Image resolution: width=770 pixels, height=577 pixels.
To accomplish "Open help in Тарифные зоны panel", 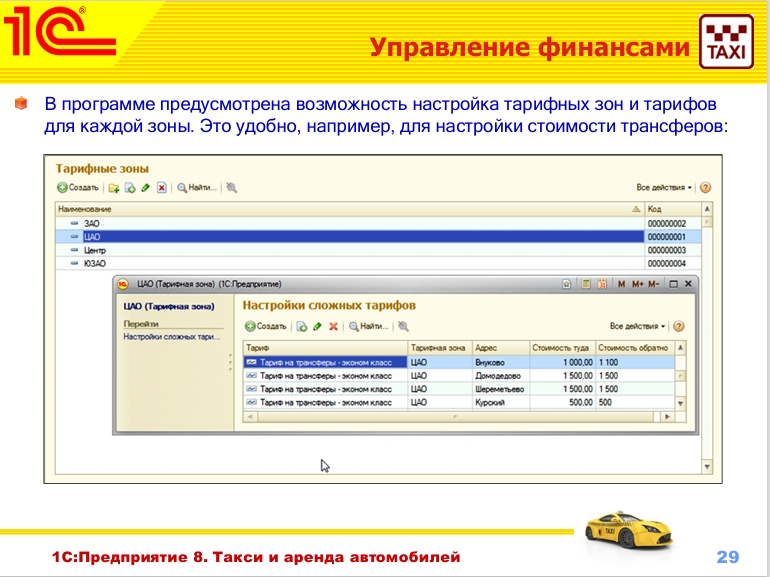I will click(x=705, y=187).
